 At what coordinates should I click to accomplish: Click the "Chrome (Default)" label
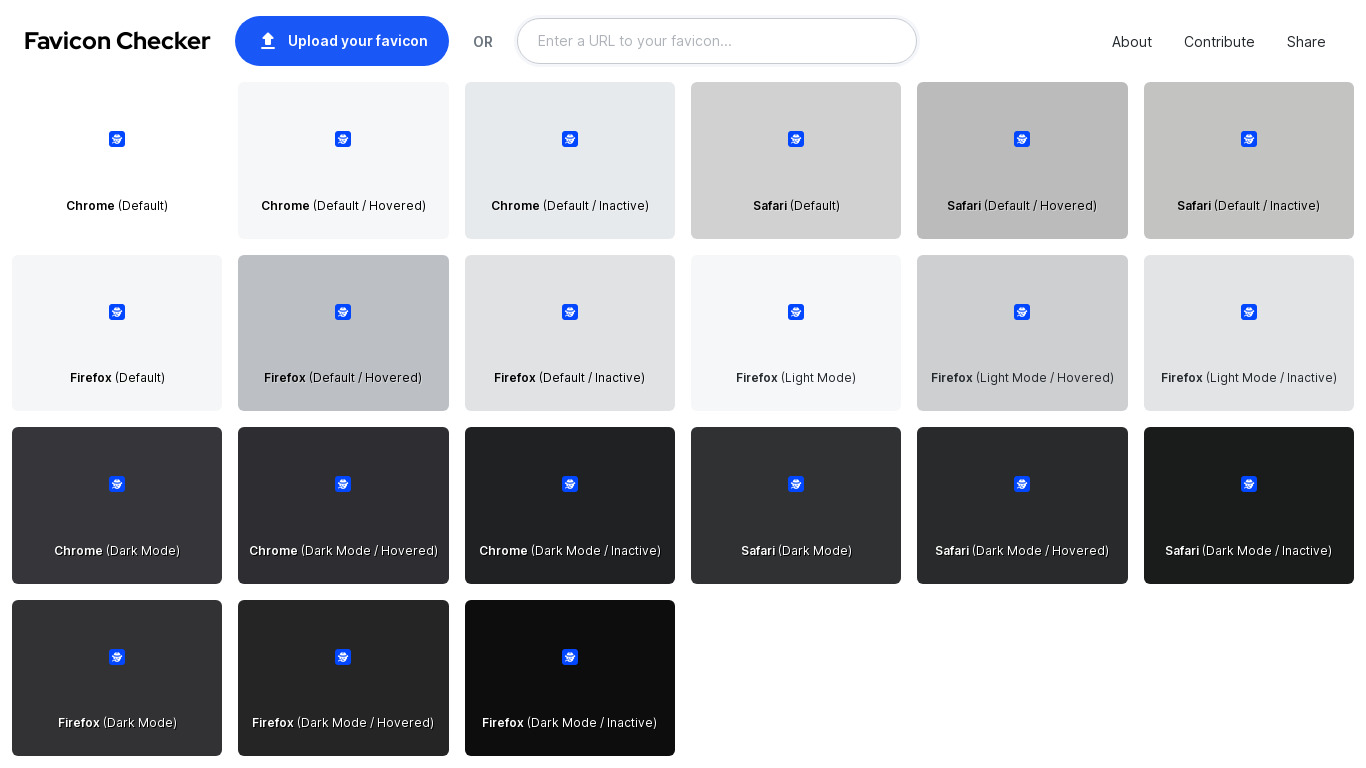[117, 206]
